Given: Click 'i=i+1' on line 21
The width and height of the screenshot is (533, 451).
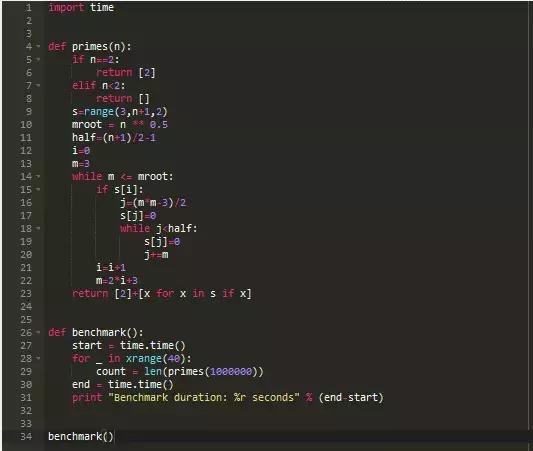Looking at the screenshot, I should click(x=111, y=267).
